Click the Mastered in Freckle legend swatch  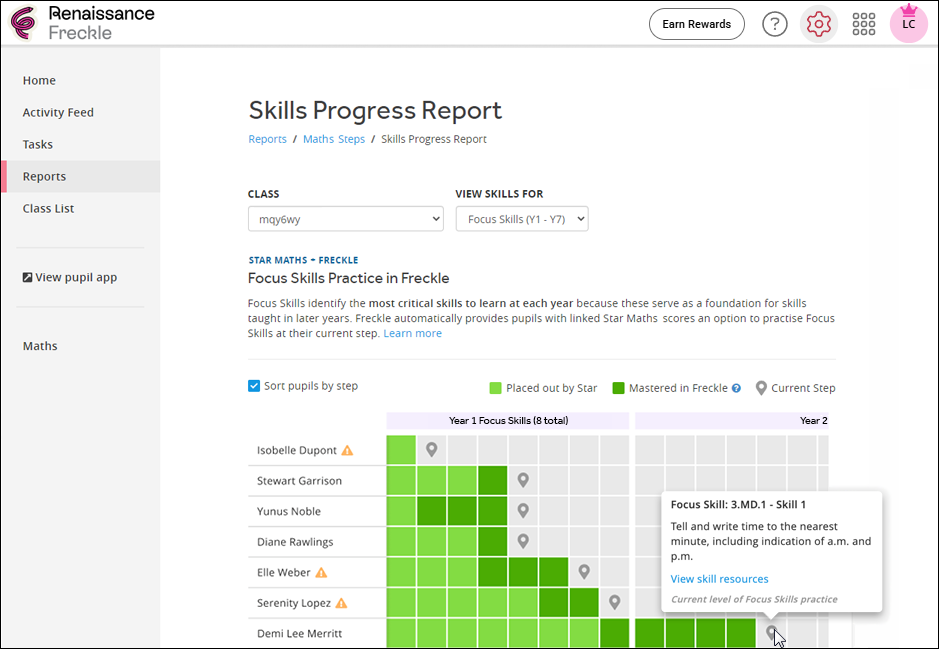tap(619, 388)
